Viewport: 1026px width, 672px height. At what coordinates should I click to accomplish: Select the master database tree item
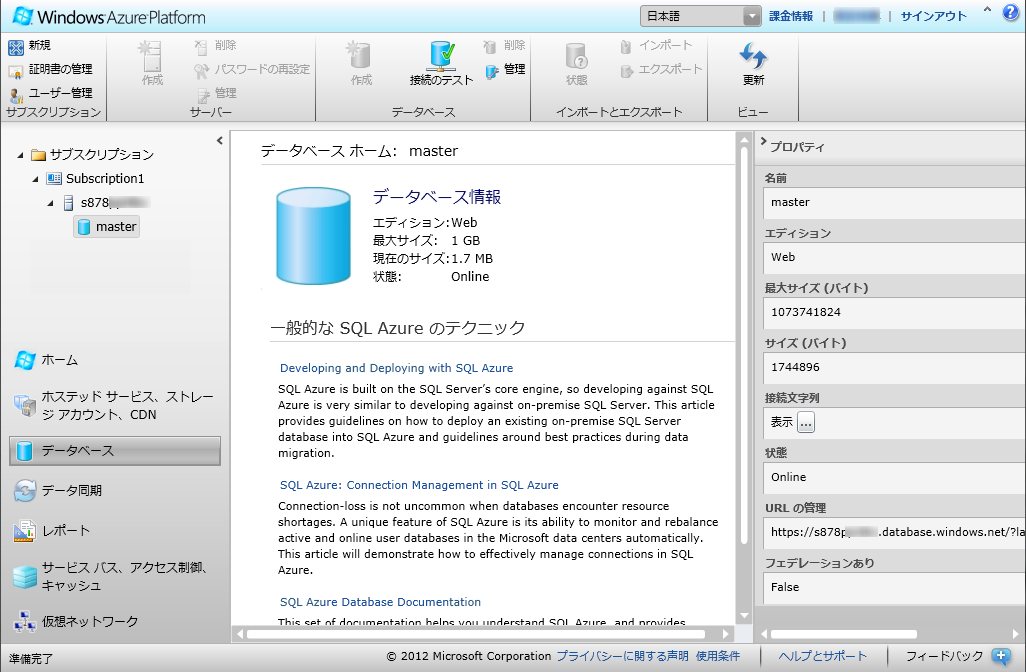pos(107,227)
